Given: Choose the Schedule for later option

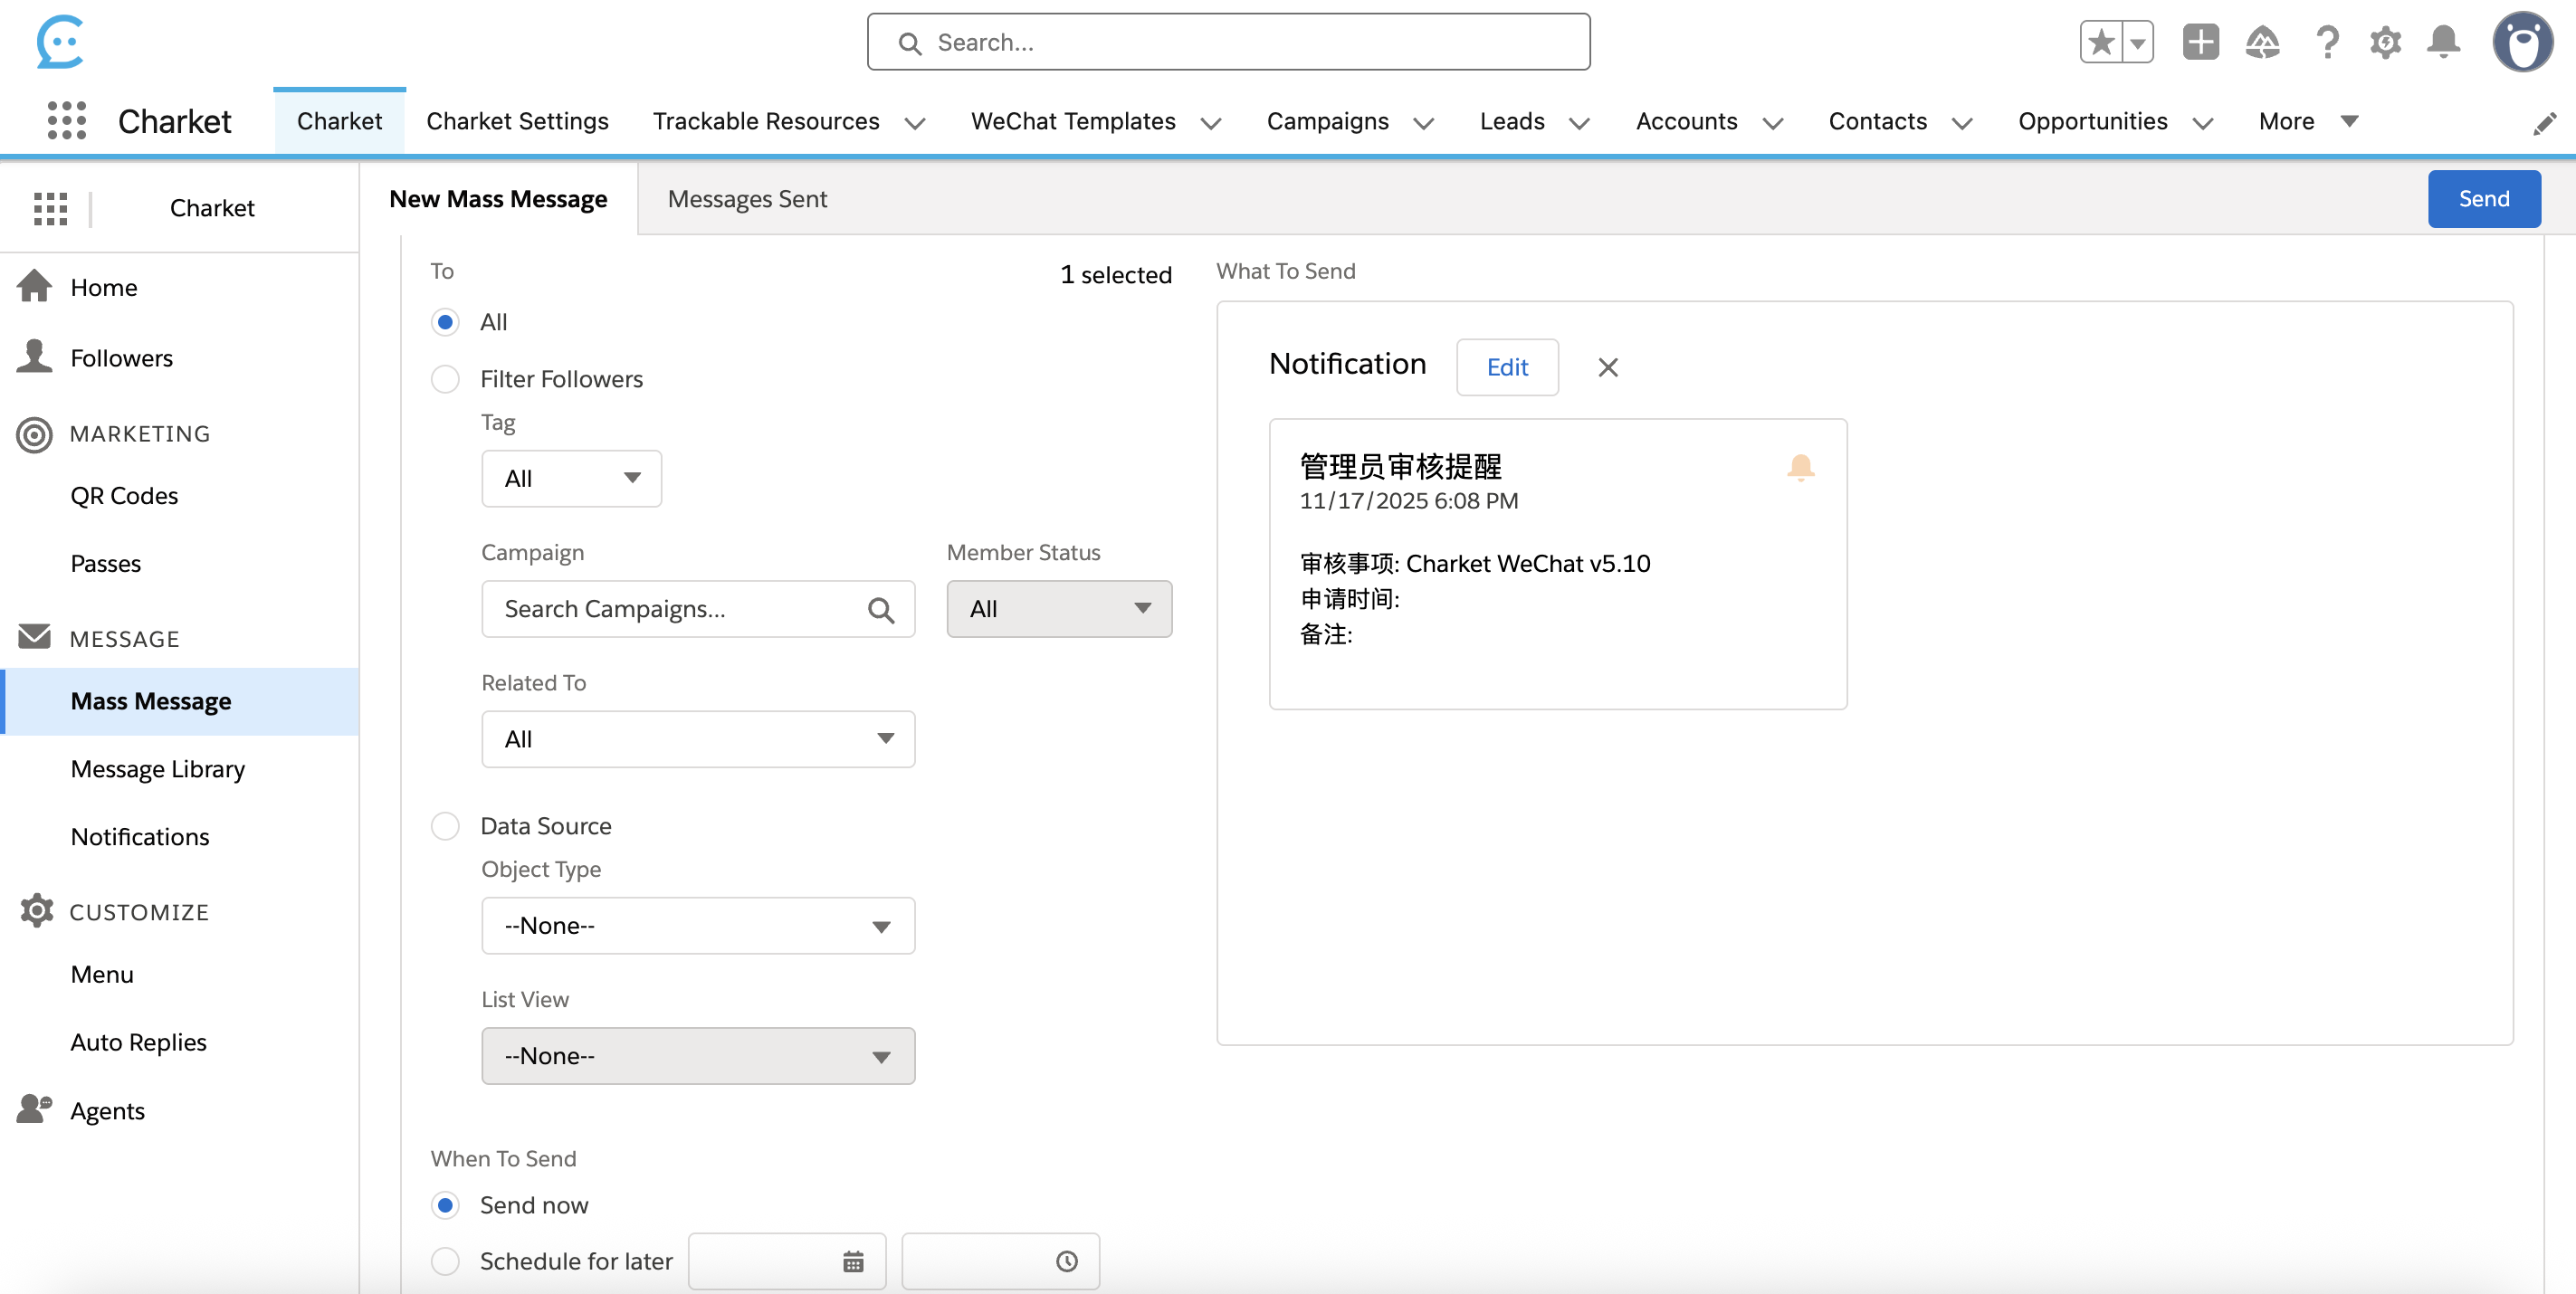Looking at the screenshot, I should click(445, 1261).
